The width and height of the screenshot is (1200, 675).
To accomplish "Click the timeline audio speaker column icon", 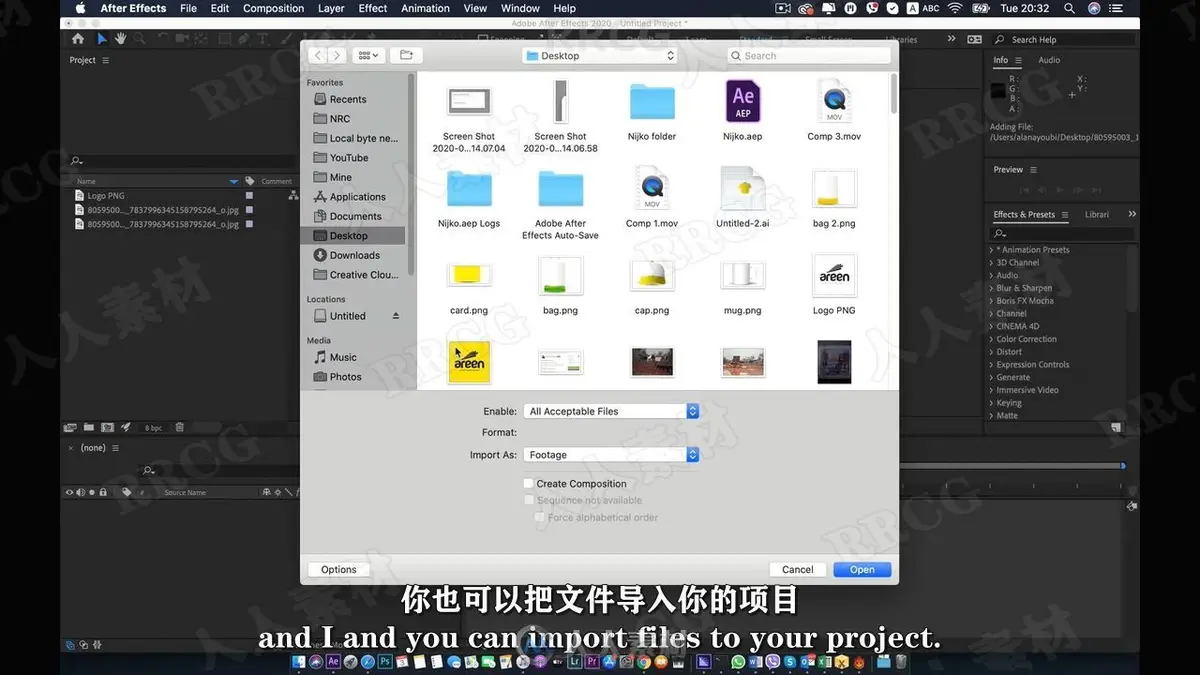I will tap(80, 492).
